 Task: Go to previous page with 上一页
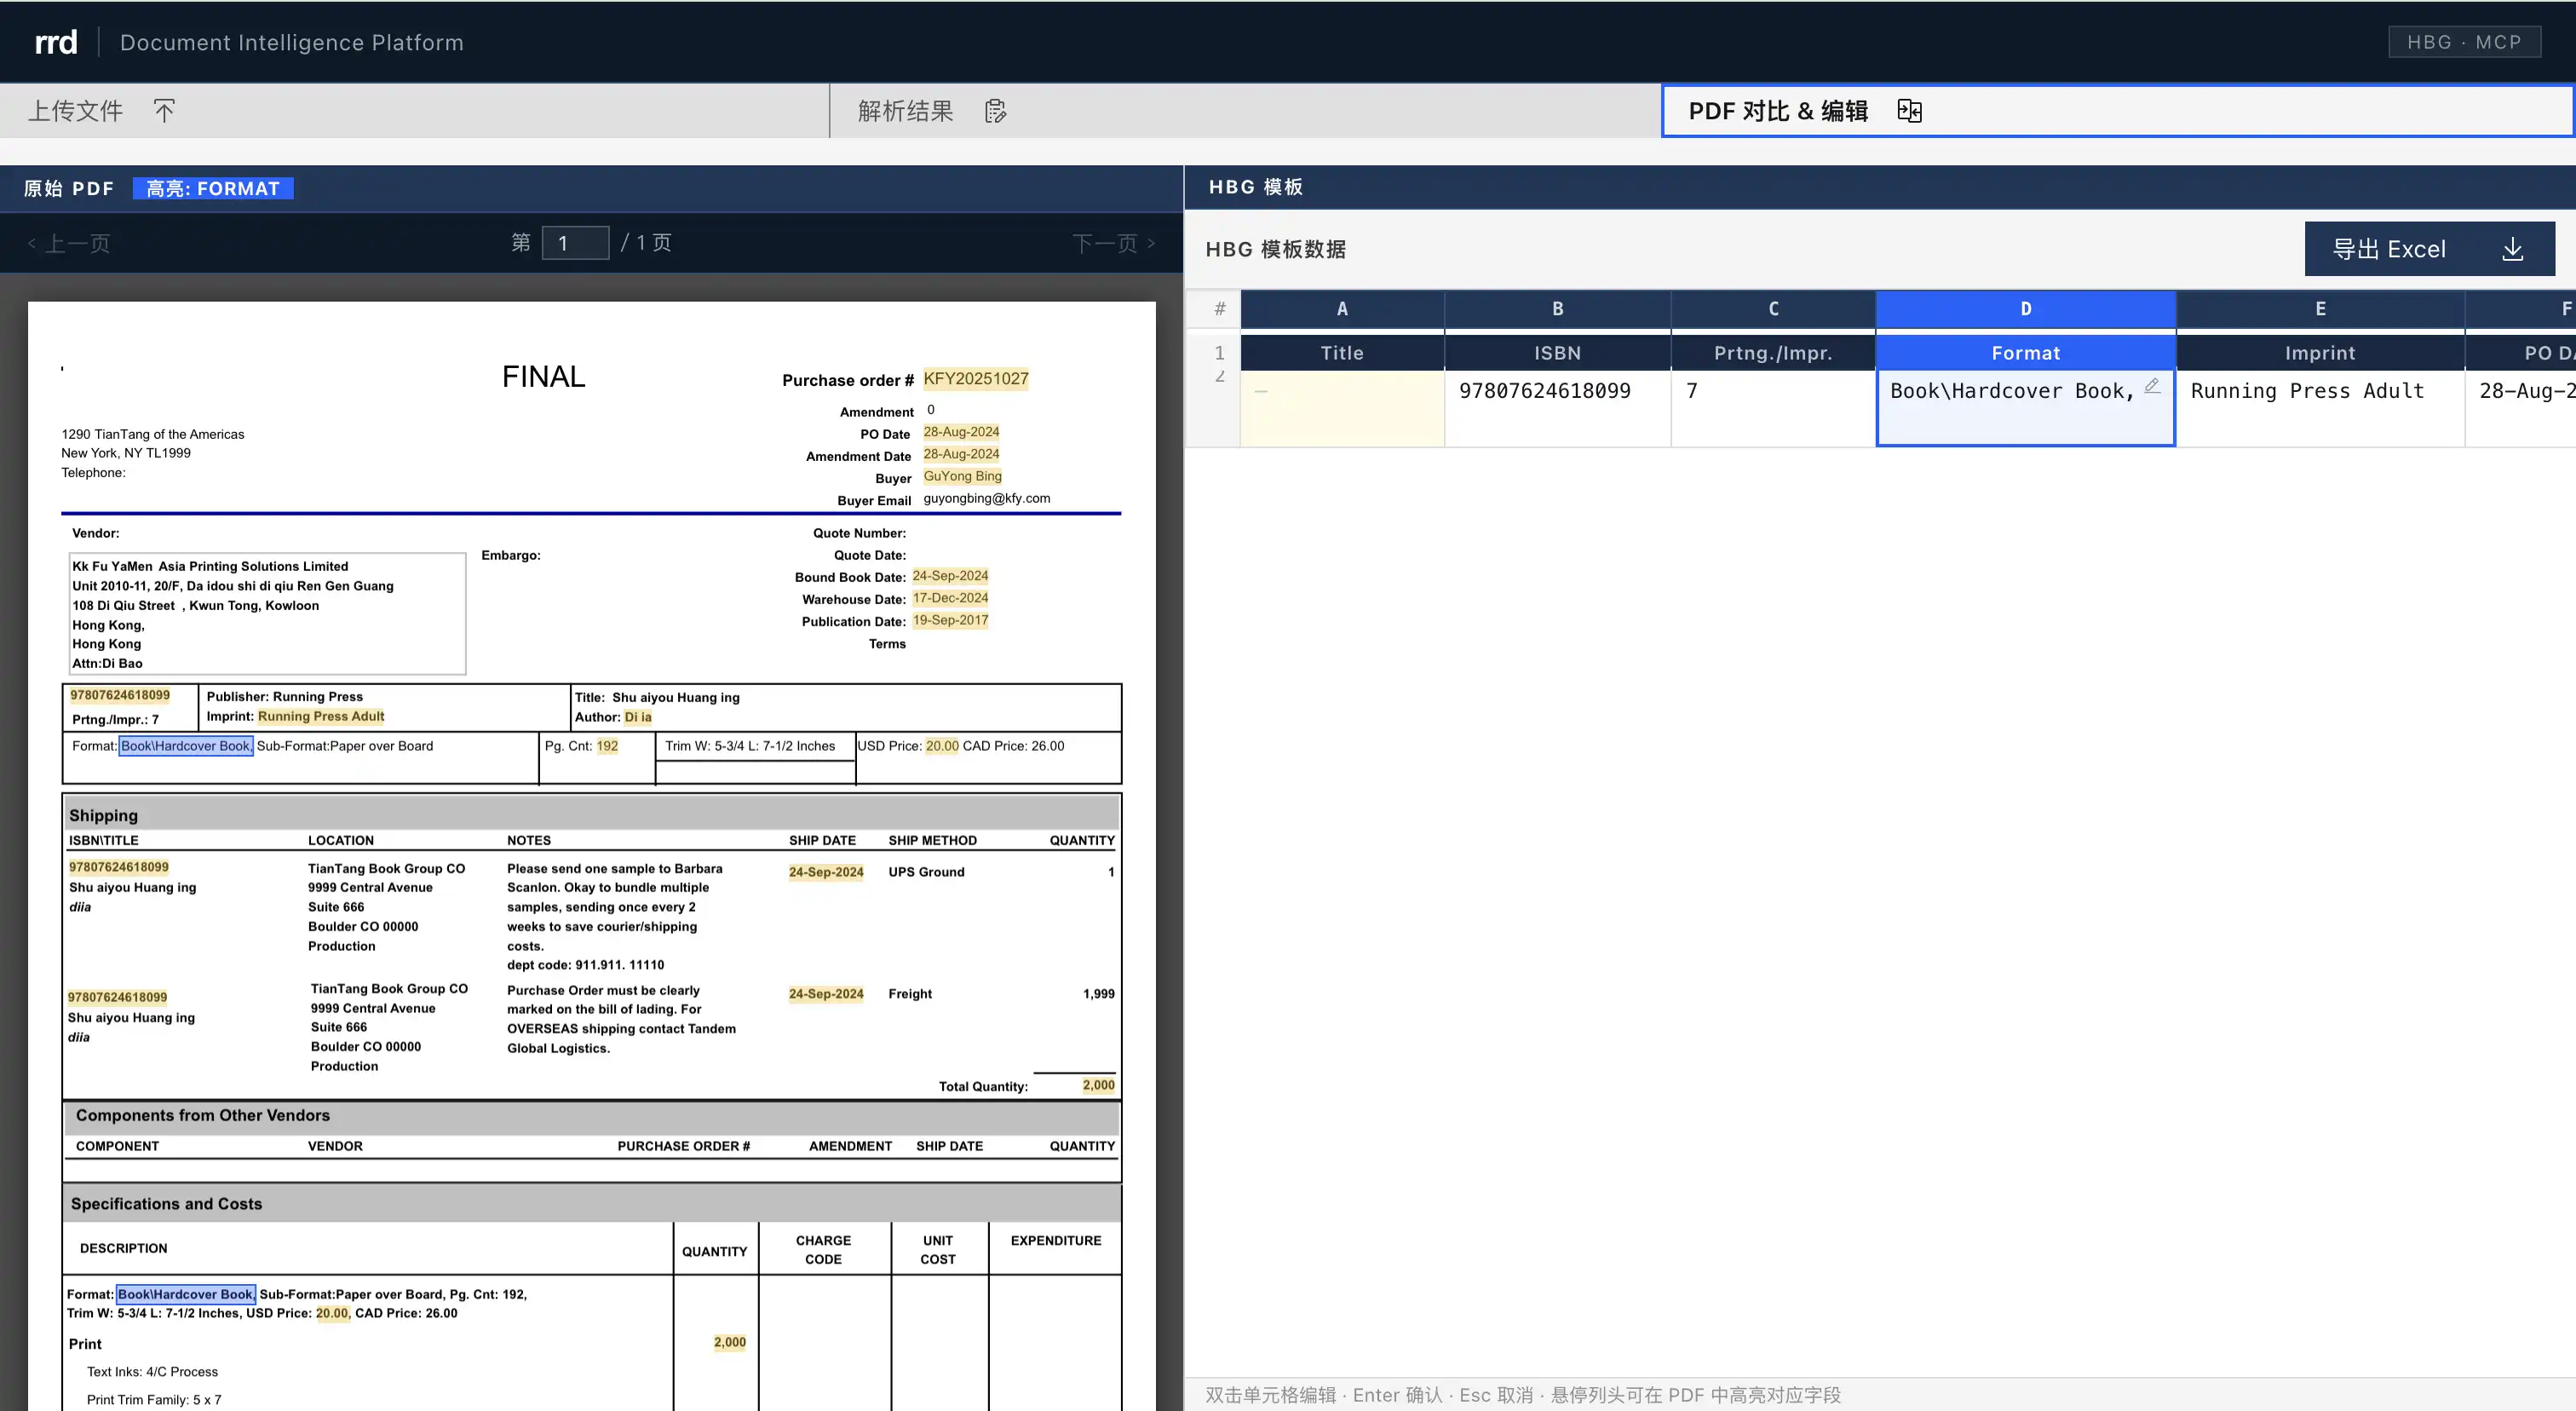(x=69, y=243)
